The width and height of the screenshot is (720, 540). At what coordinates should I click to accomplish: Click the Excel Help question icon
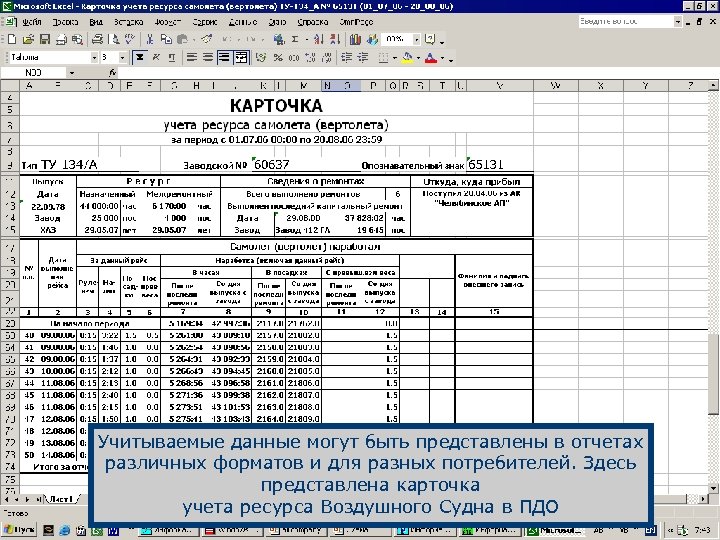point(430,39)
